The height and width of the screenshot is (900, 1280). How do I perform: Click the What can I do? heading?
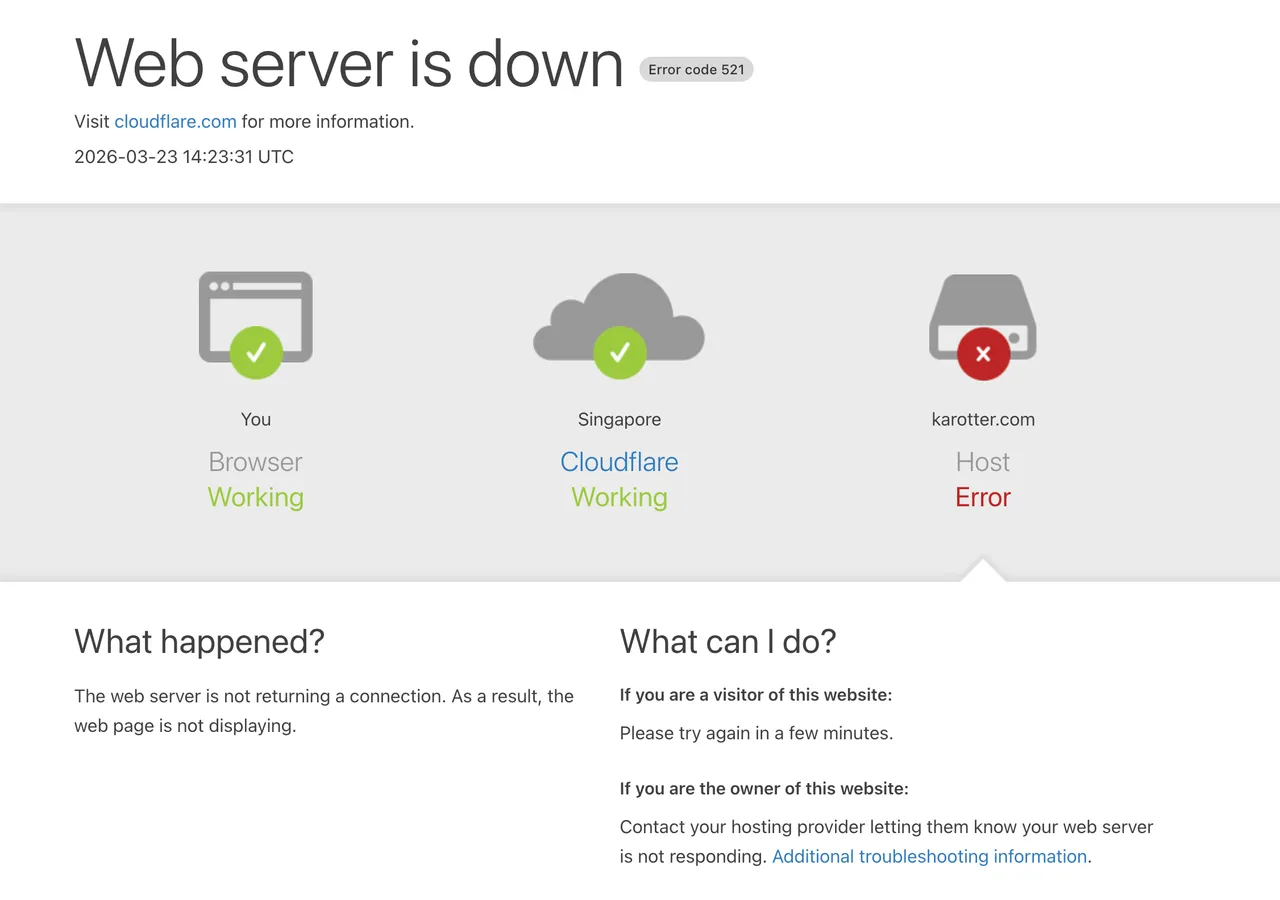(728, 641)
